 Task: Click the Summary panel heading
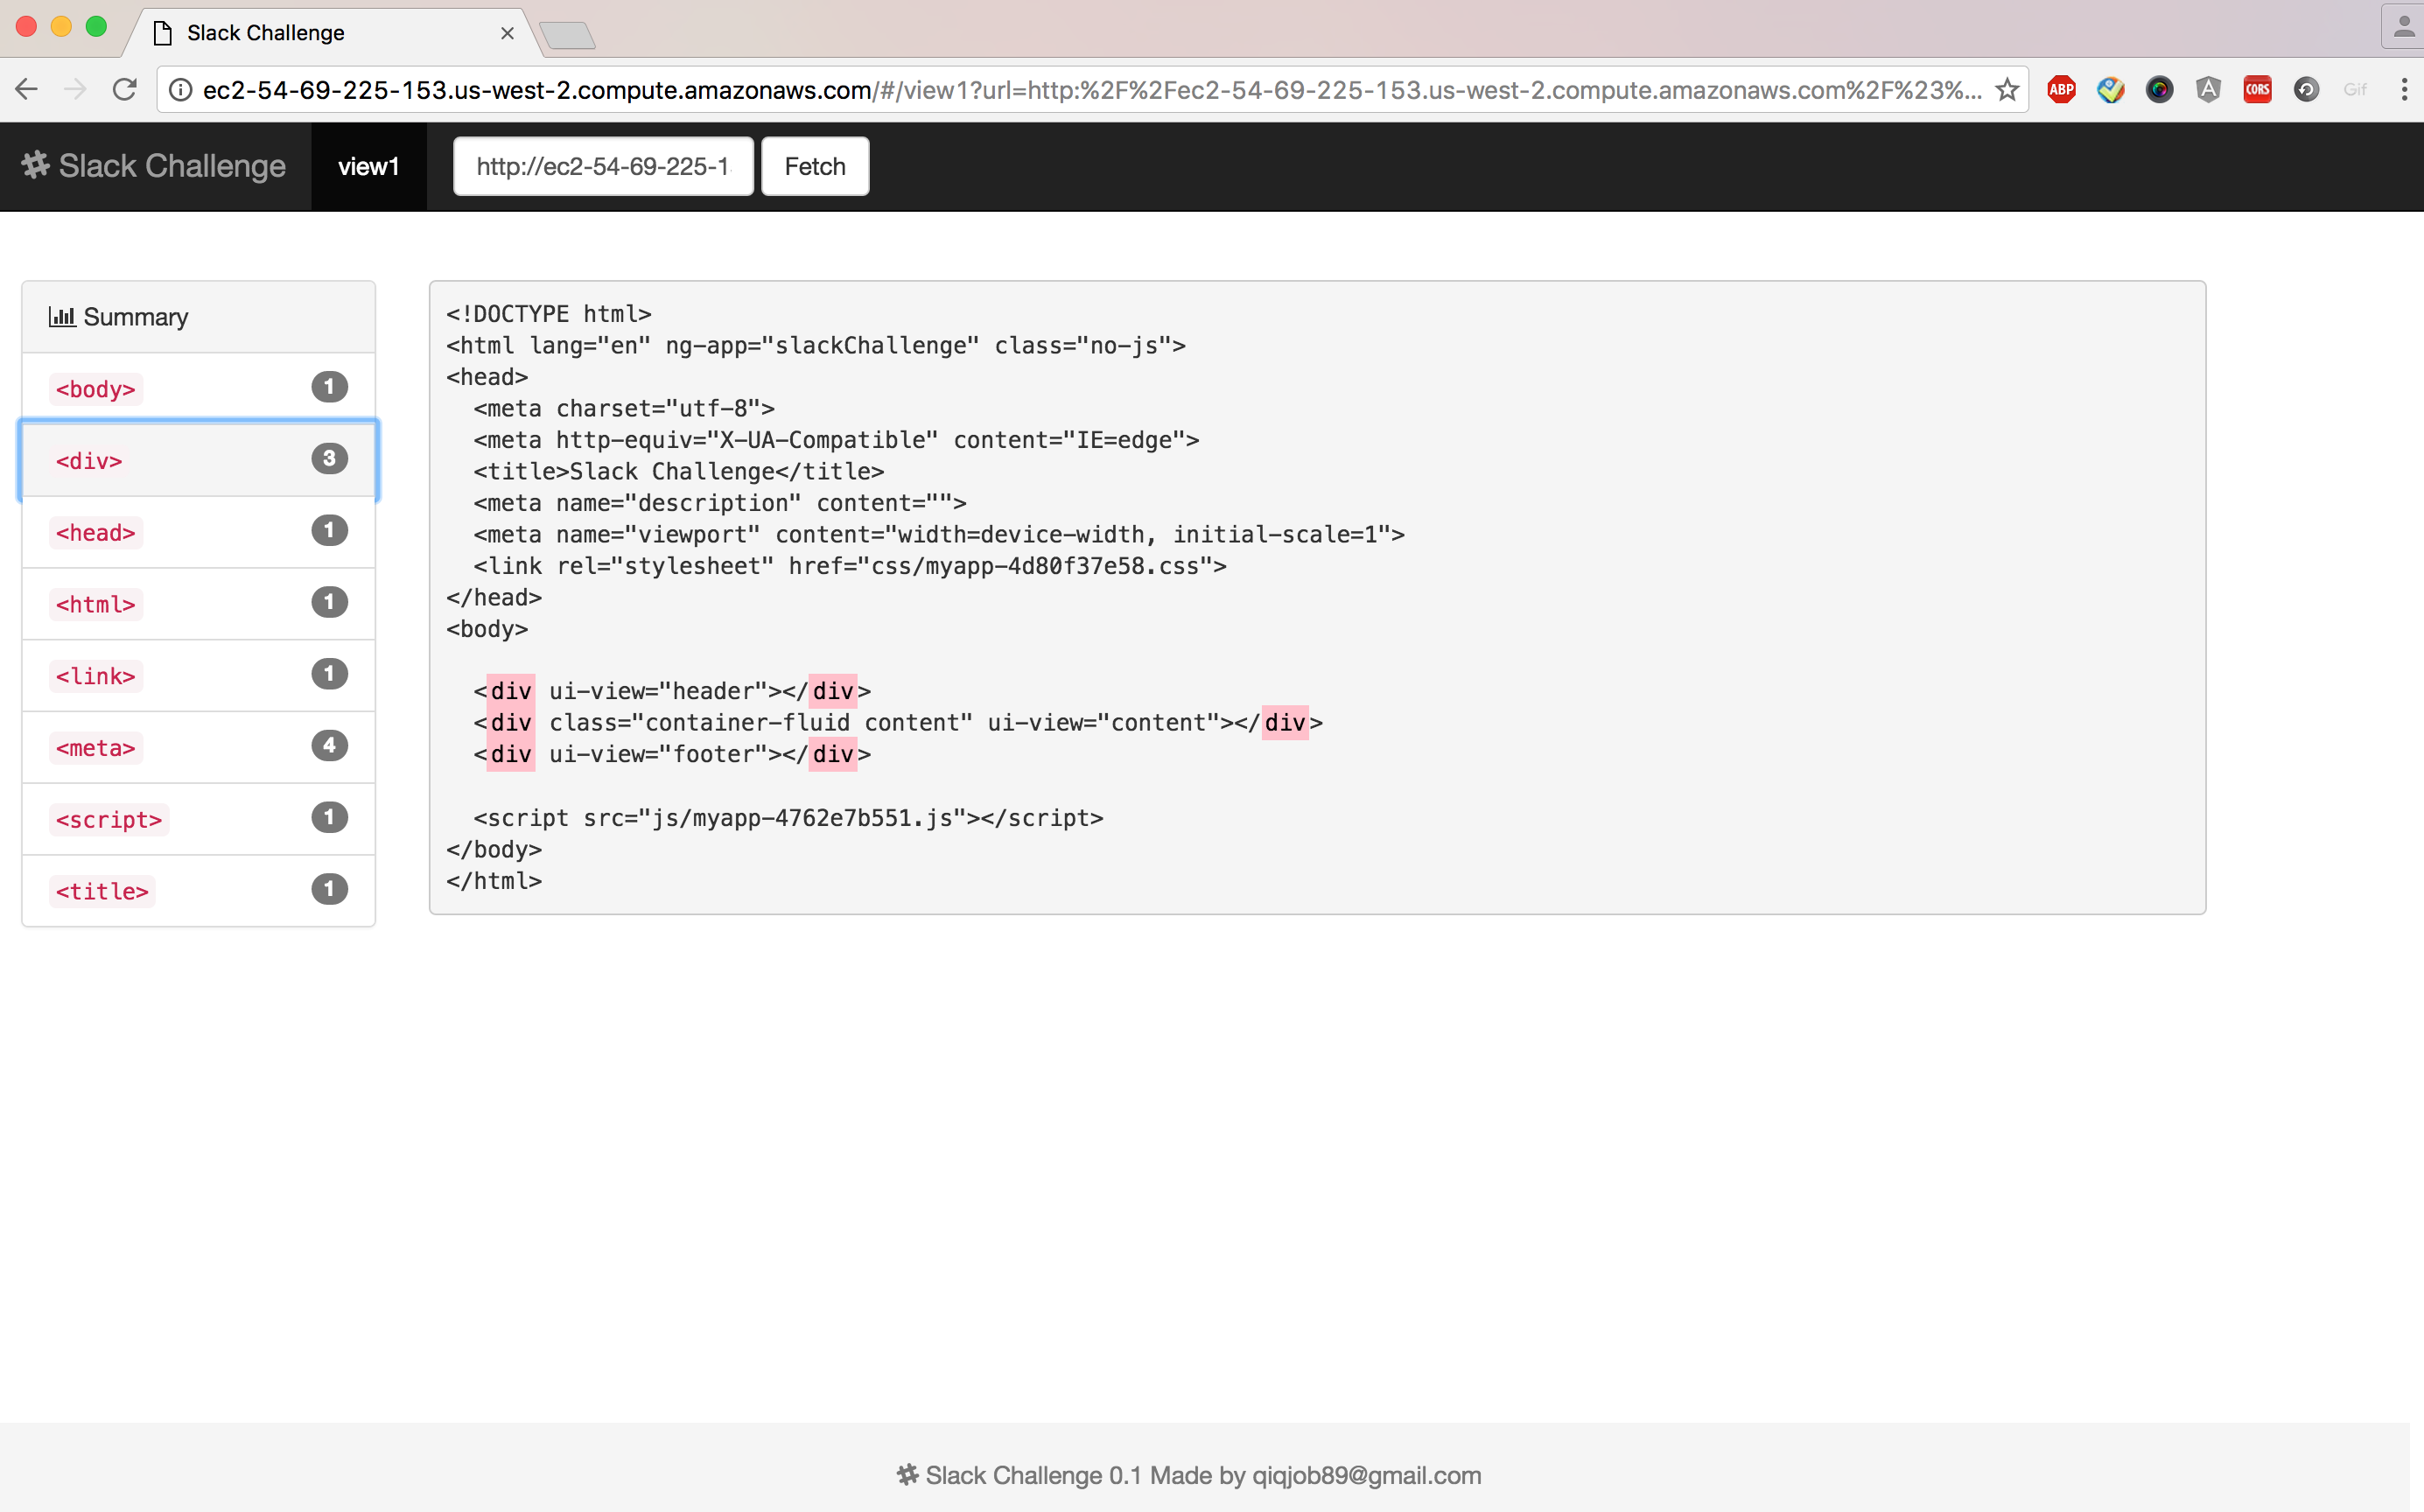point(199,317)
